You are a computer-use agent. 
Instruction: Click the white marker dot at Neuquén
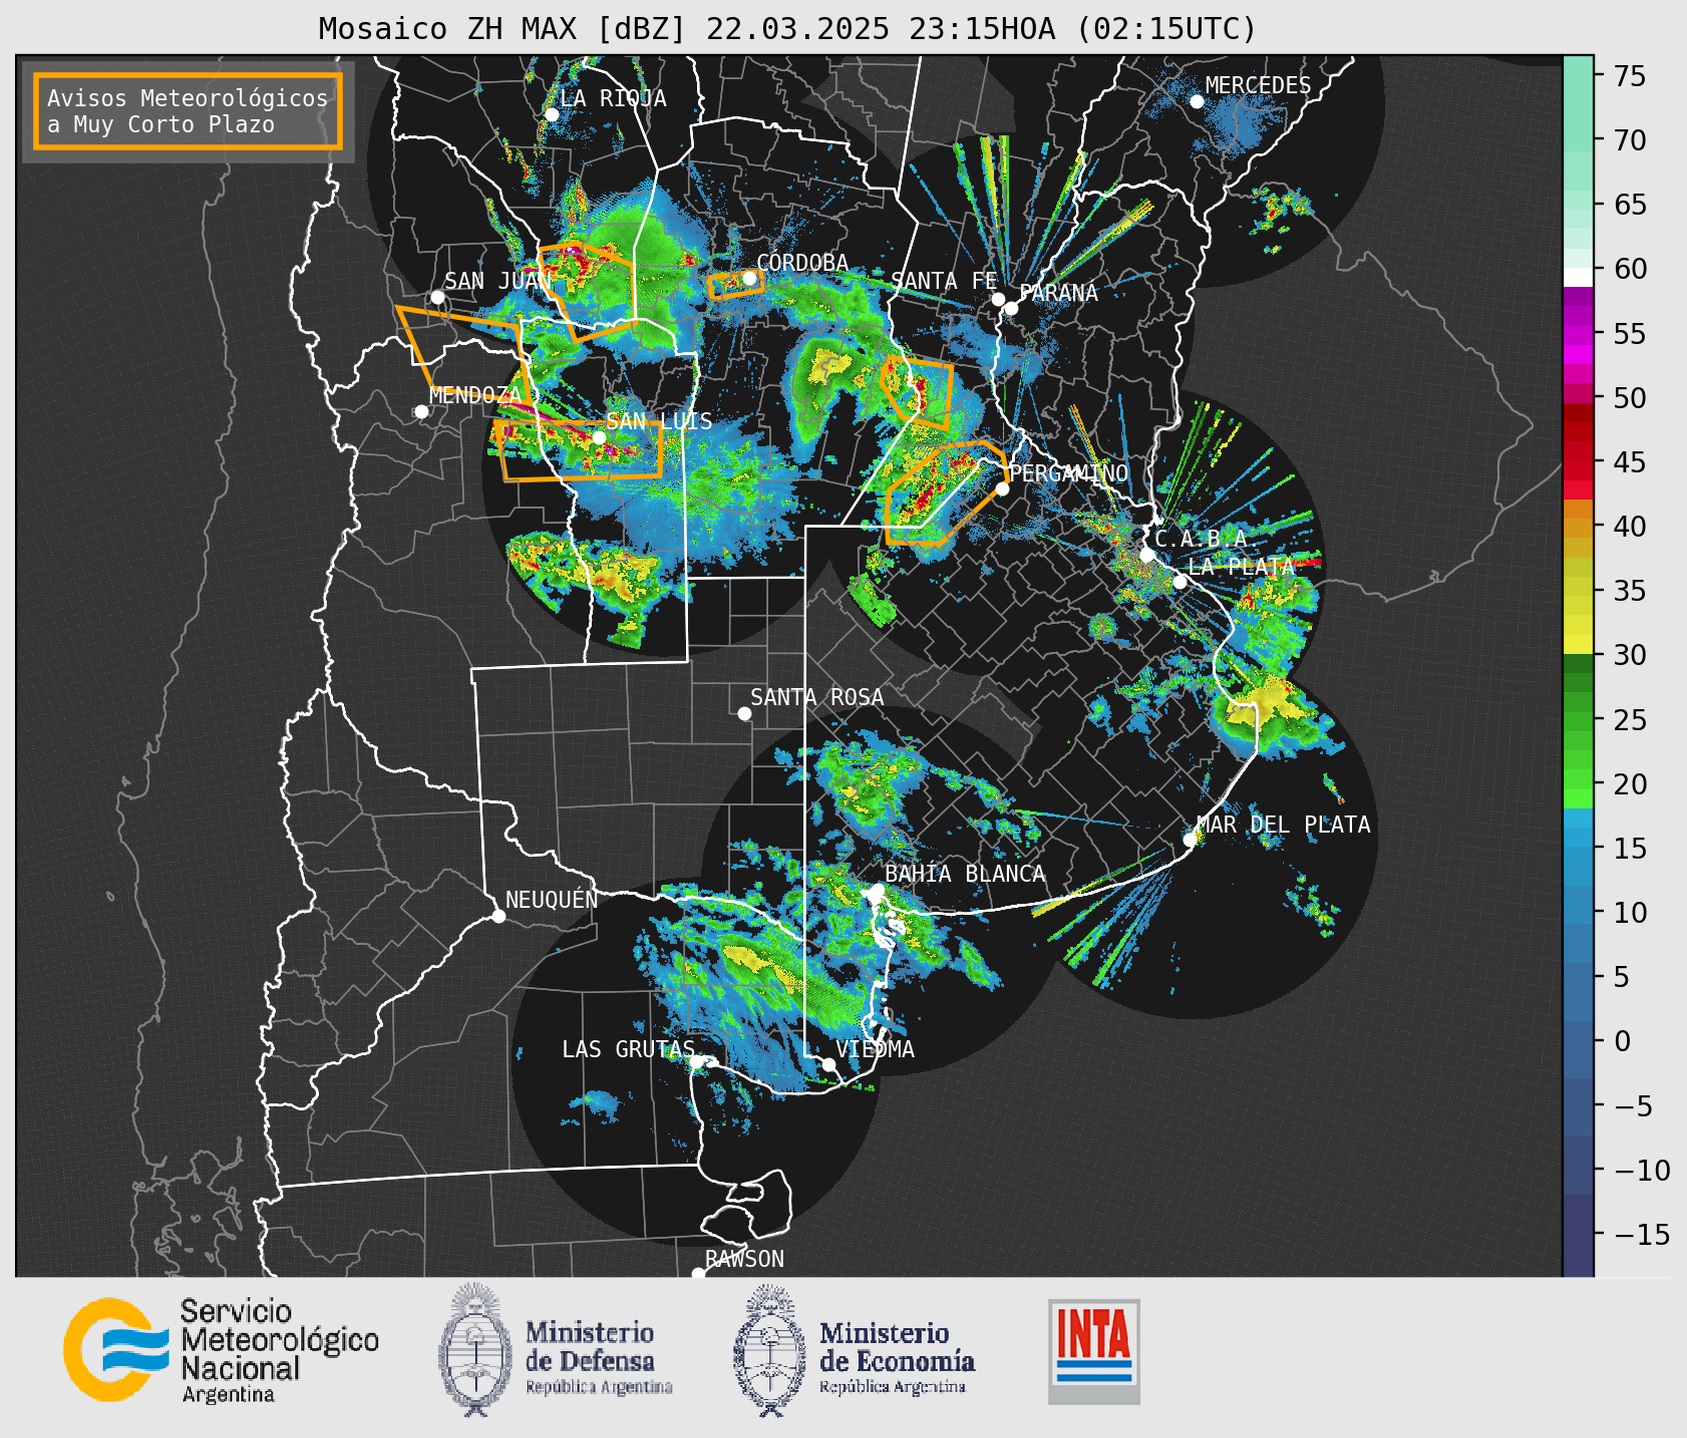pos(498,916)
